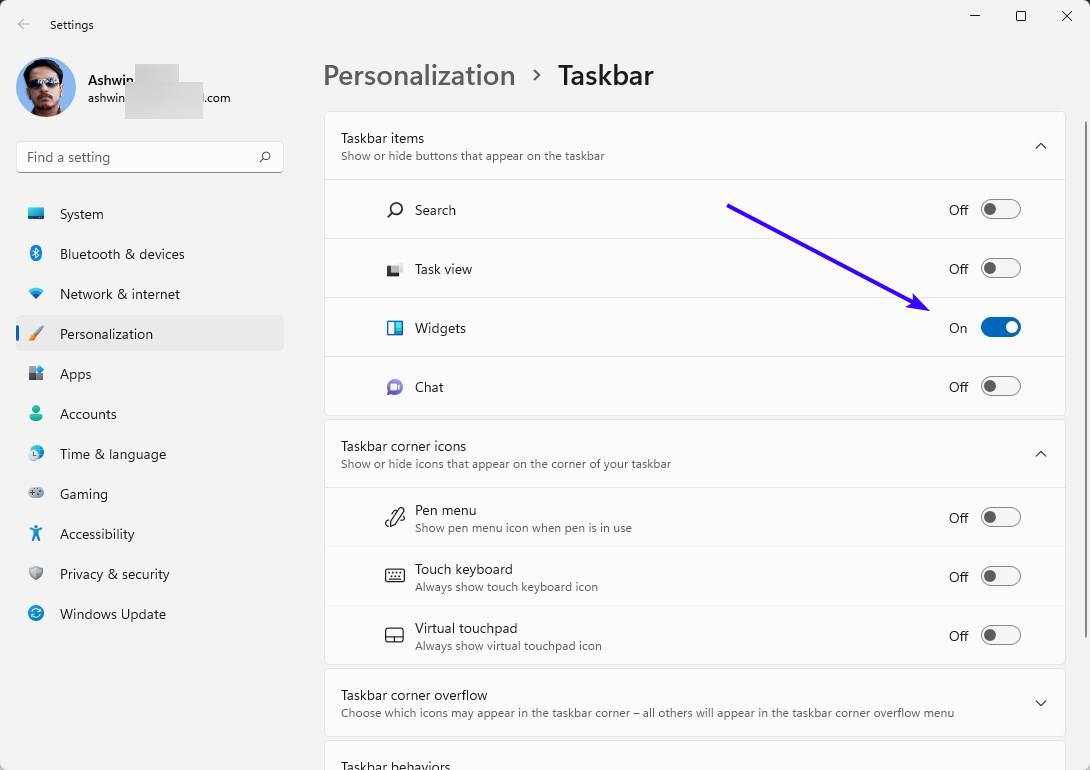Collapse the Taskbar items section
The height and width of the screenshot is (770, 1090).
pyautogui.click(x=1040, y=146)
